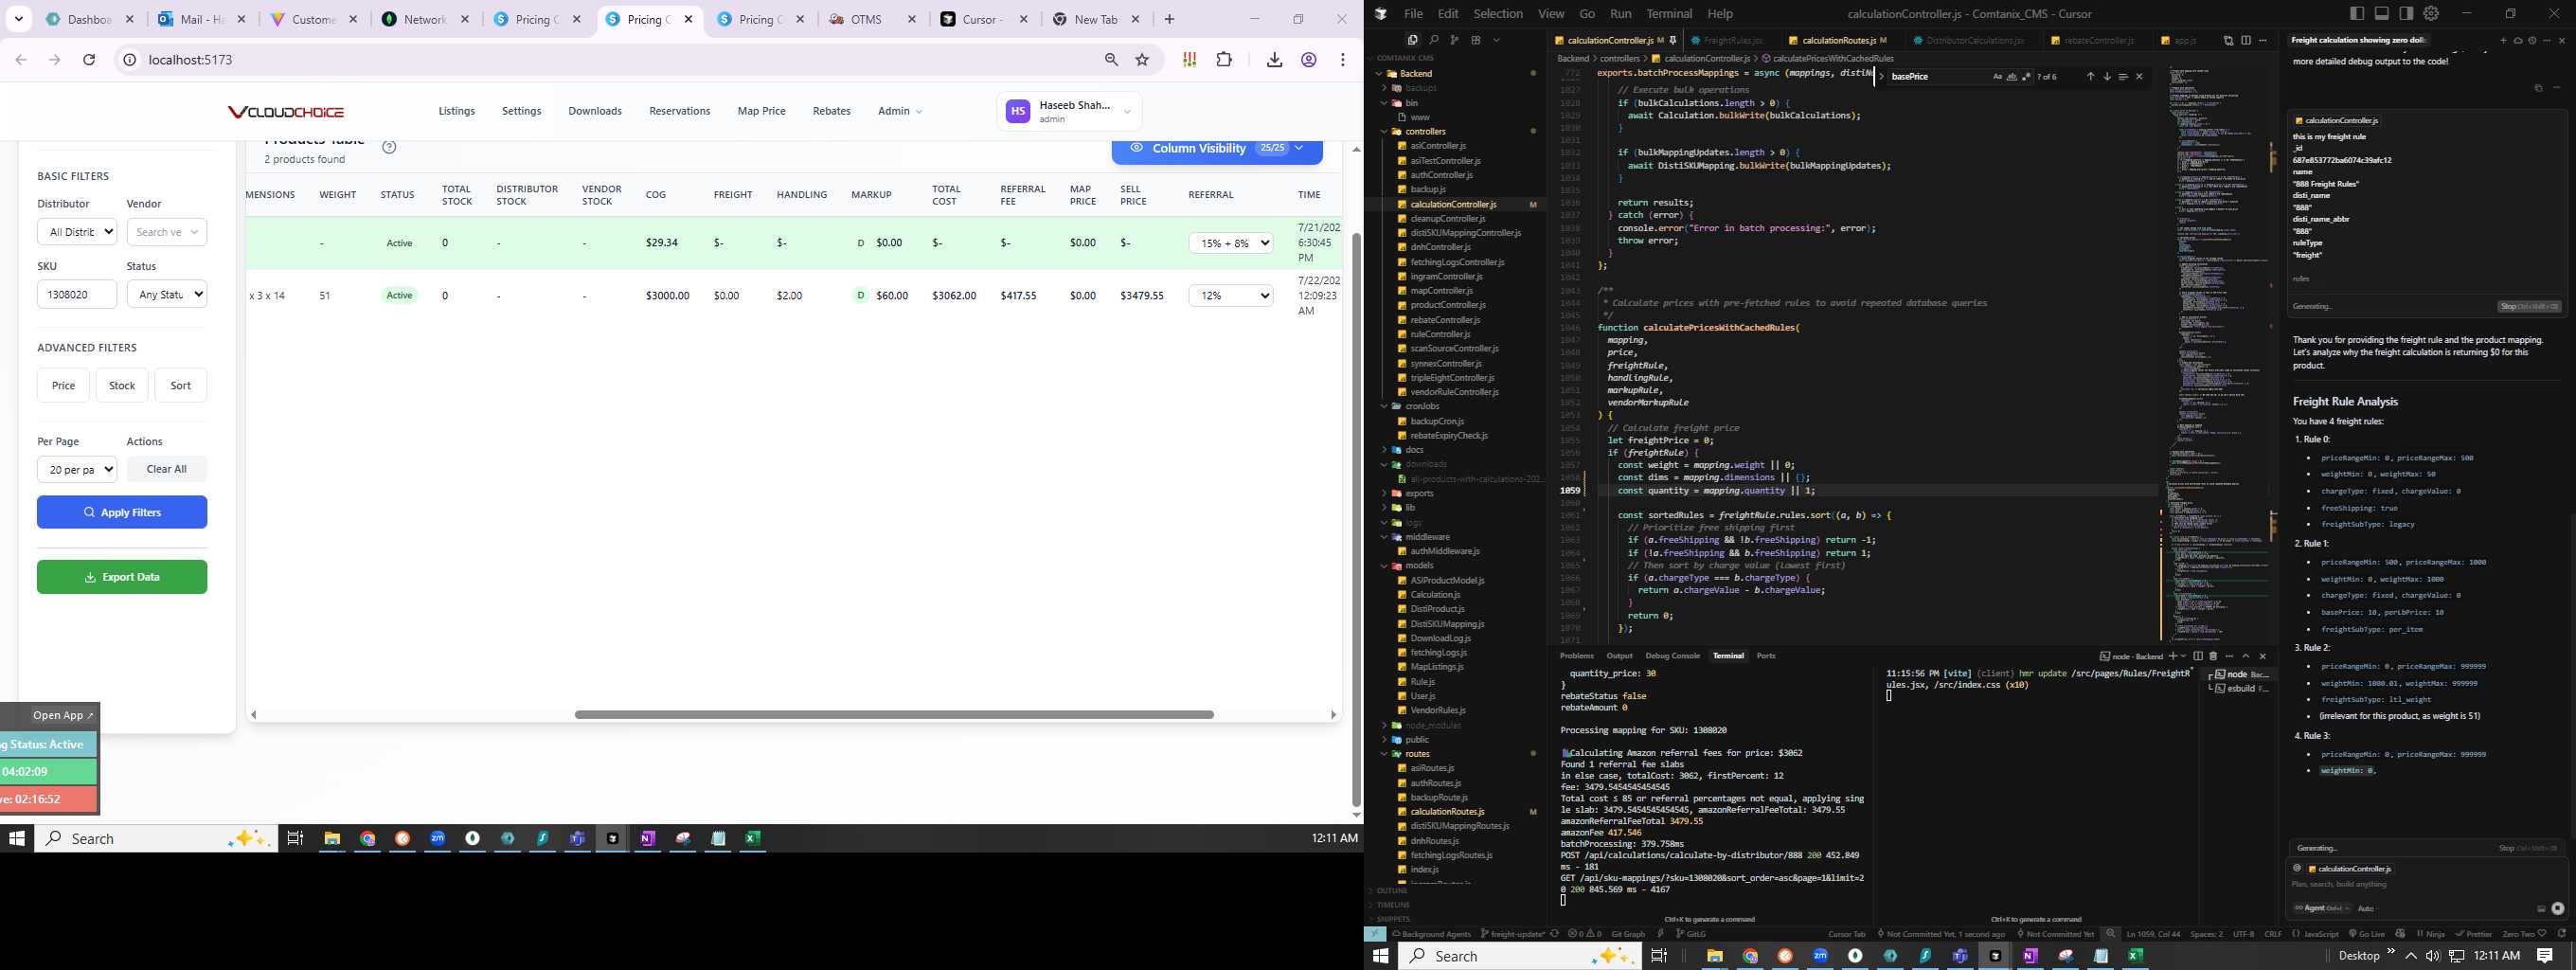
Task: Open Explorer view in Cursor sidebar
Action: (x=1412, y=40)
